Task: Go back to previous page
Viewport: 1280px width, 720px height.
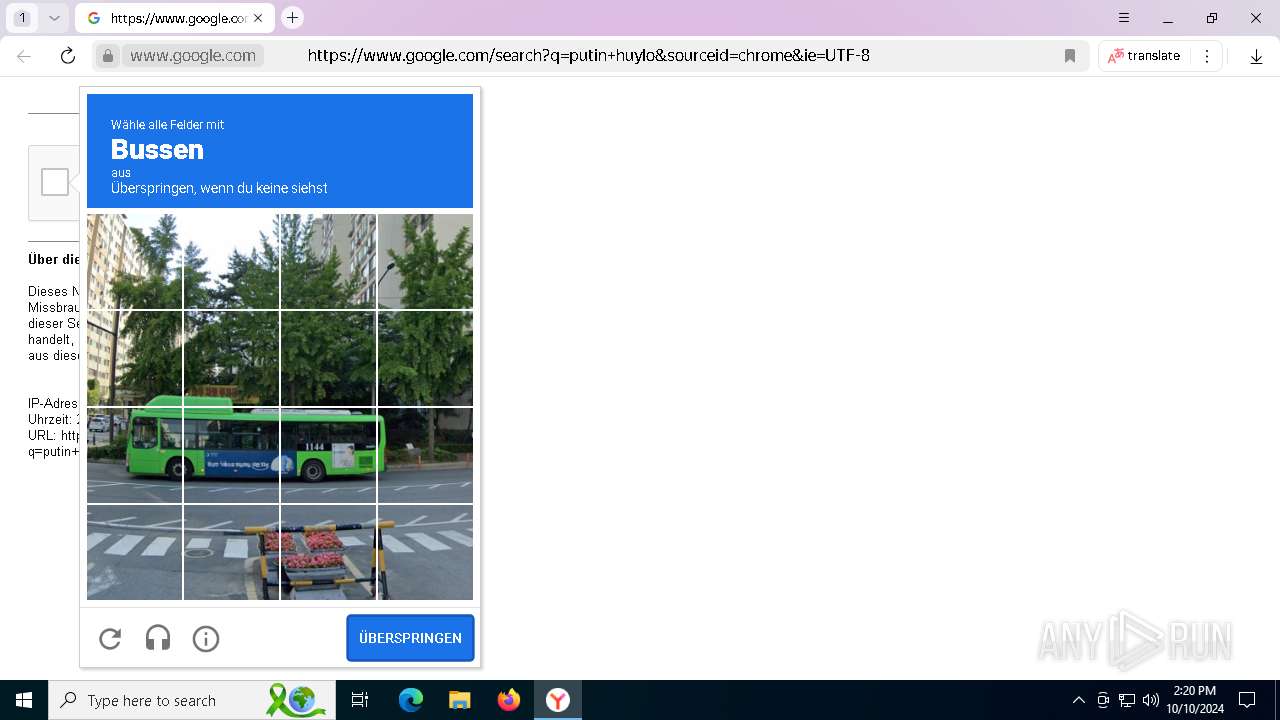Action: 24,56
